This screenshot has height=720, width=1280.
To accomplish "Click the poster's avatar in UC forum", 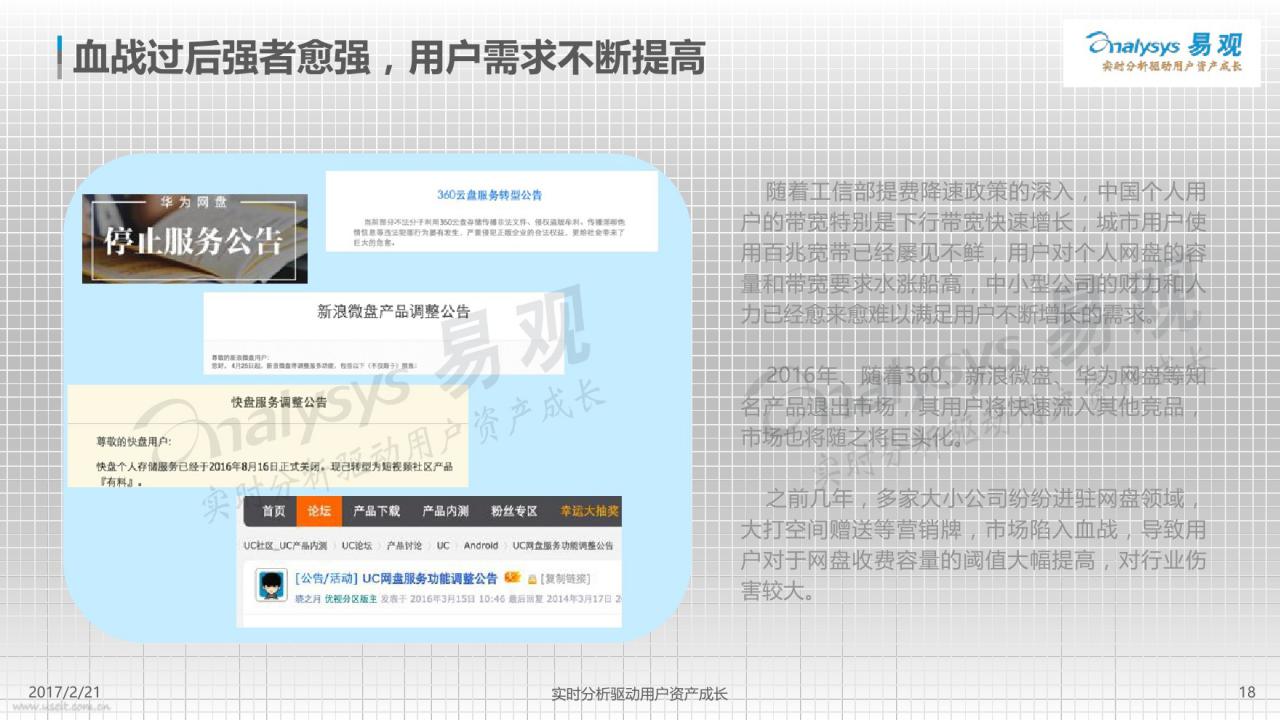I will pos(270,586).
